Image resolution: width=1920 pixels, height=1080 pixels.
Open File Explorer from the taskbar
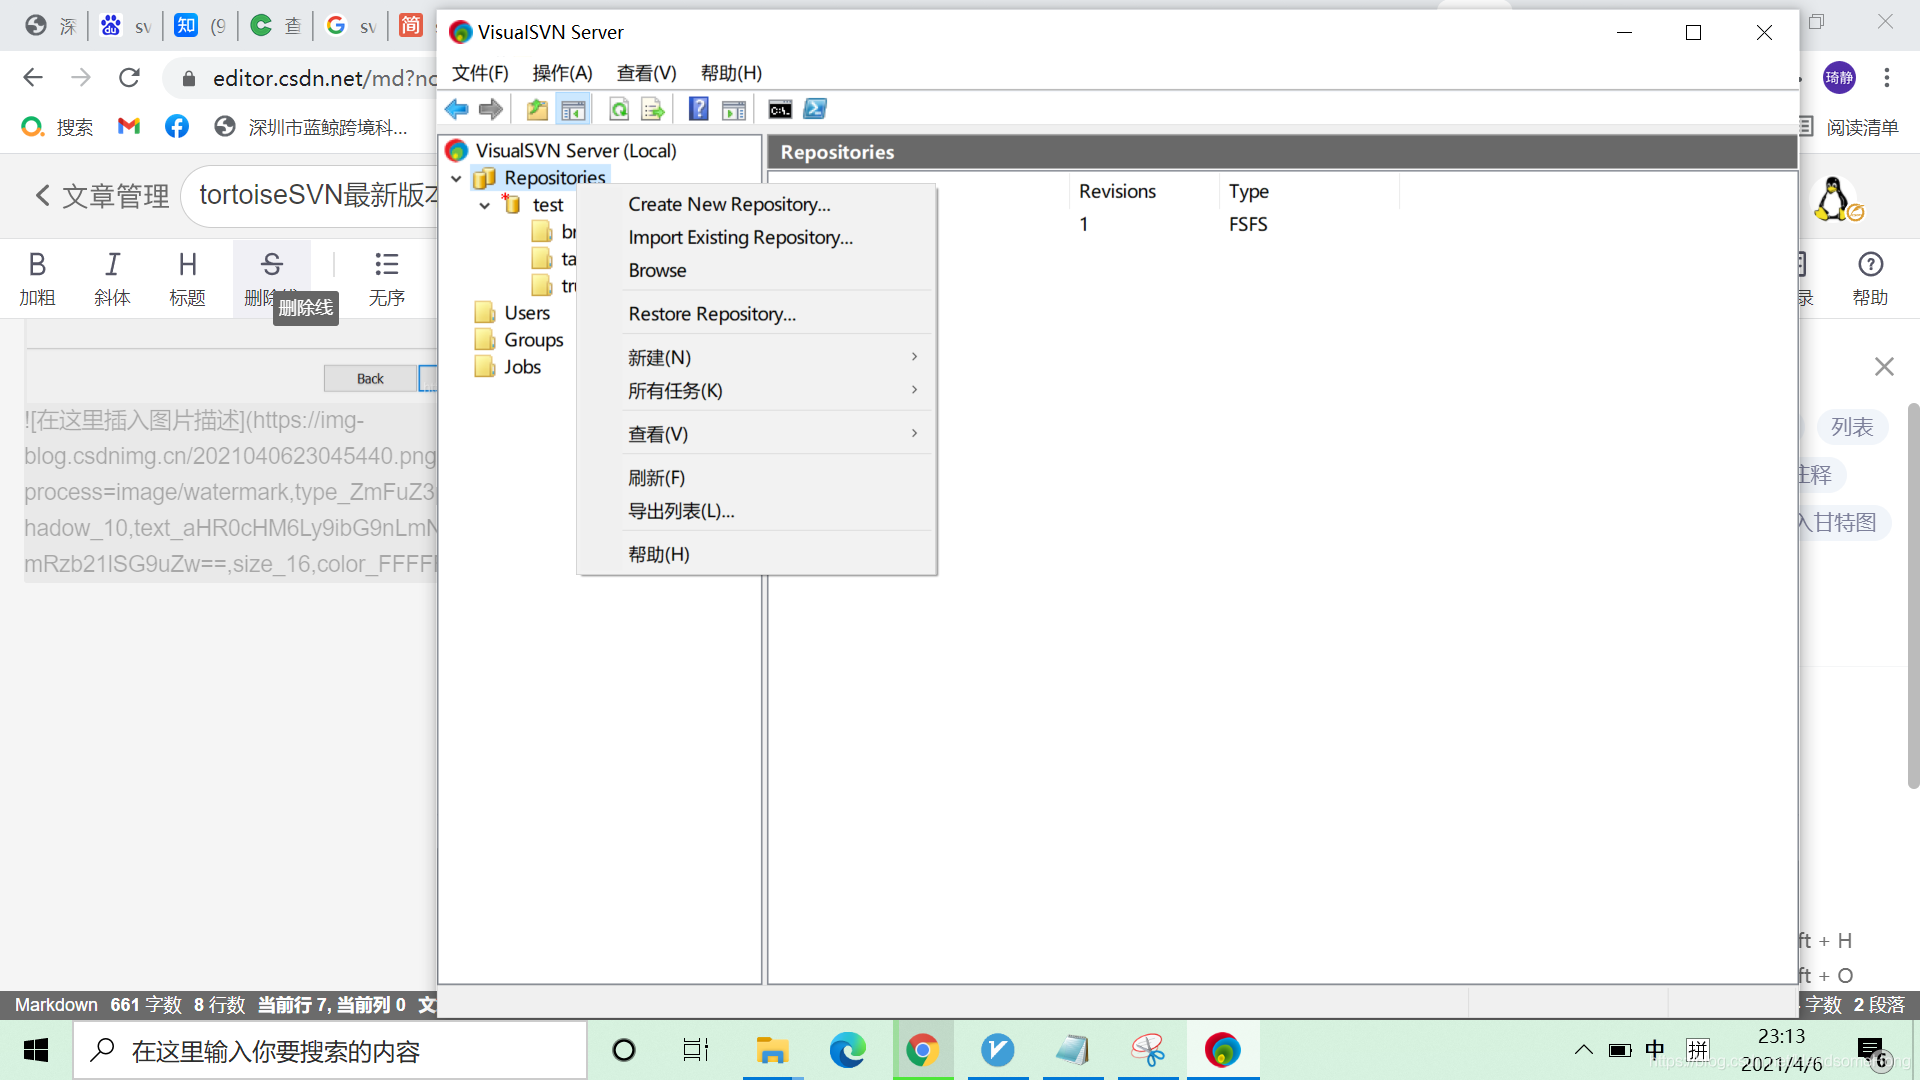(772, 1050)
